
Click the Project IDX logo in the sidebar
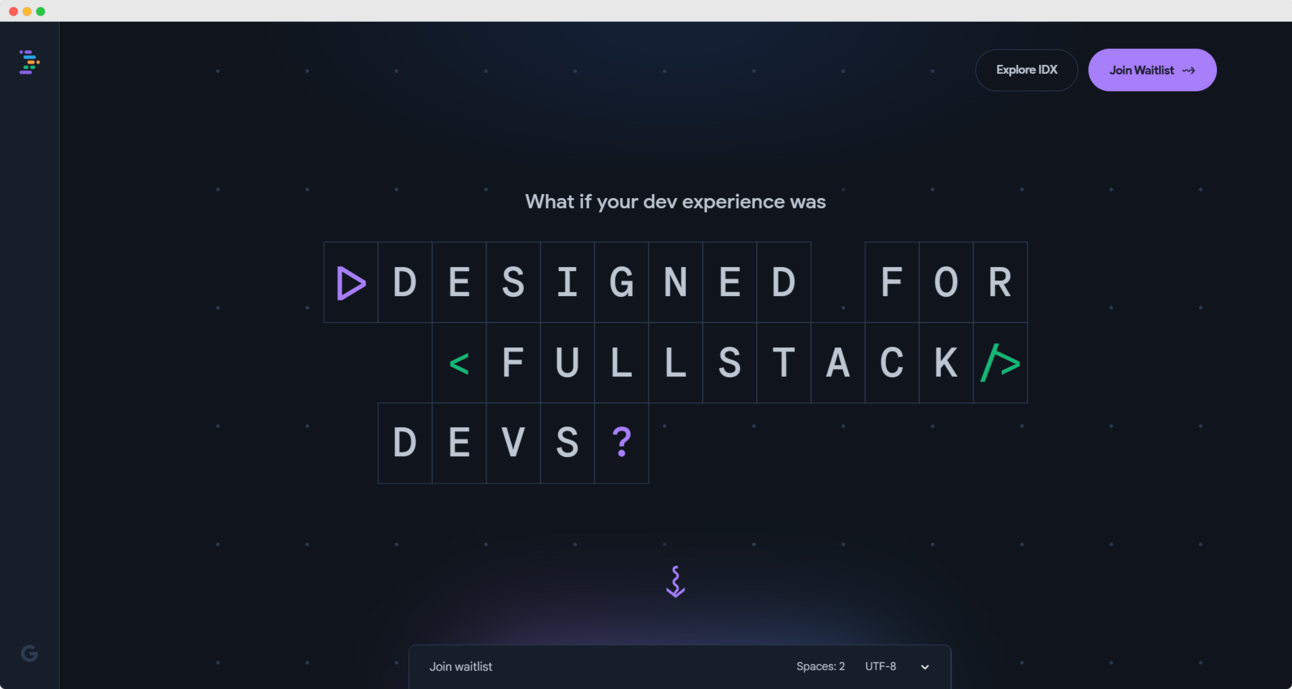29,62
